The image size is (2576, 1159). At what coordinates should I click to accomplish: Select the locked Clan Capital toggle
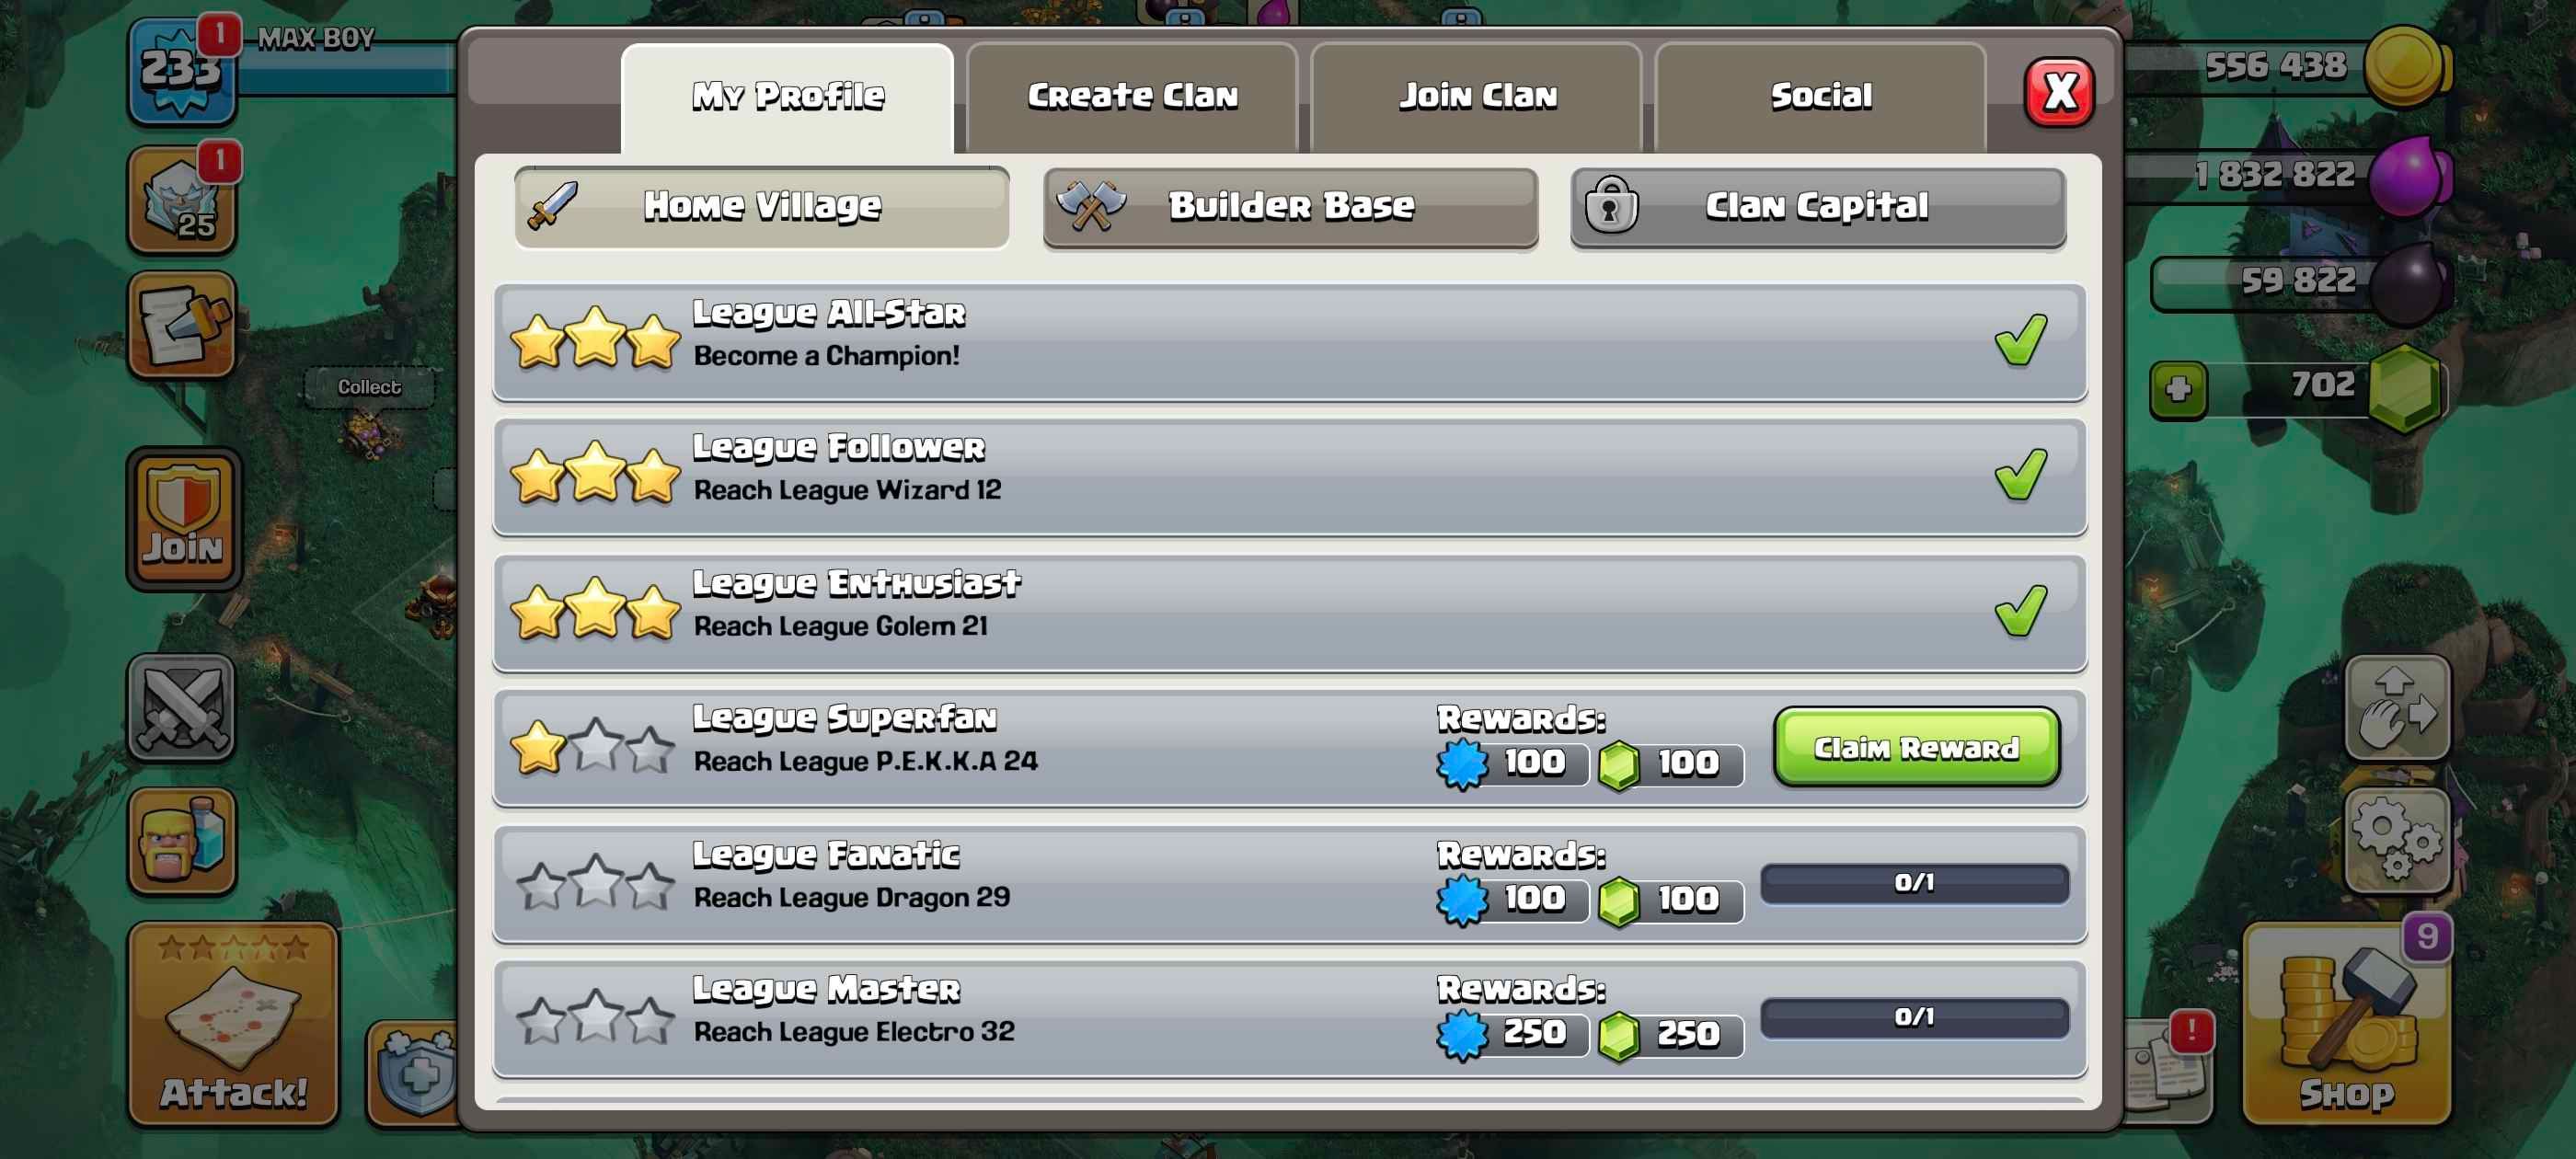tap(1817, 207)
